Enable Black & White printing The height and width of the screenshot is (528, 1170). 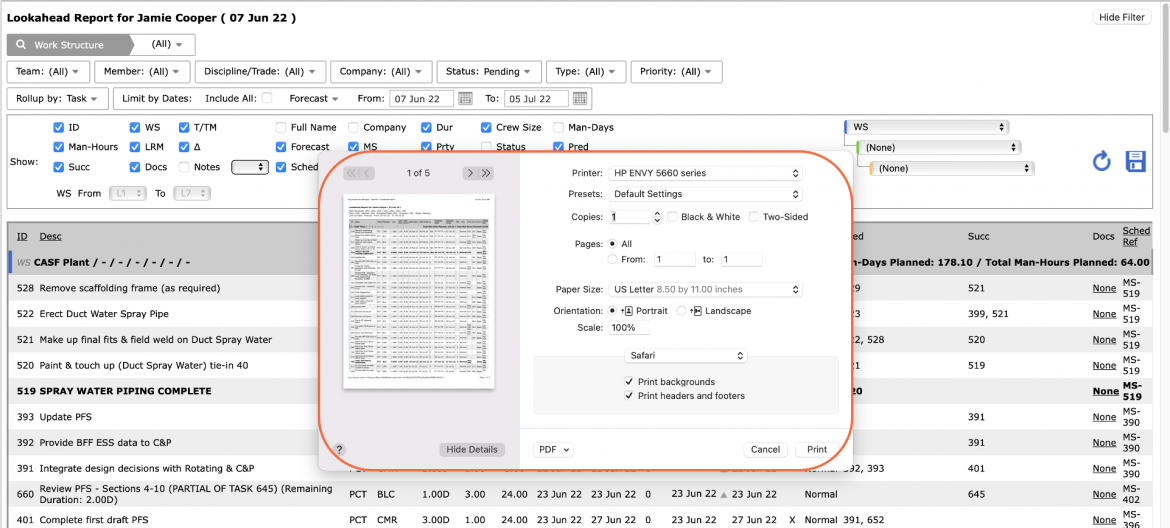pyautogui.click(x=672, y=217)
